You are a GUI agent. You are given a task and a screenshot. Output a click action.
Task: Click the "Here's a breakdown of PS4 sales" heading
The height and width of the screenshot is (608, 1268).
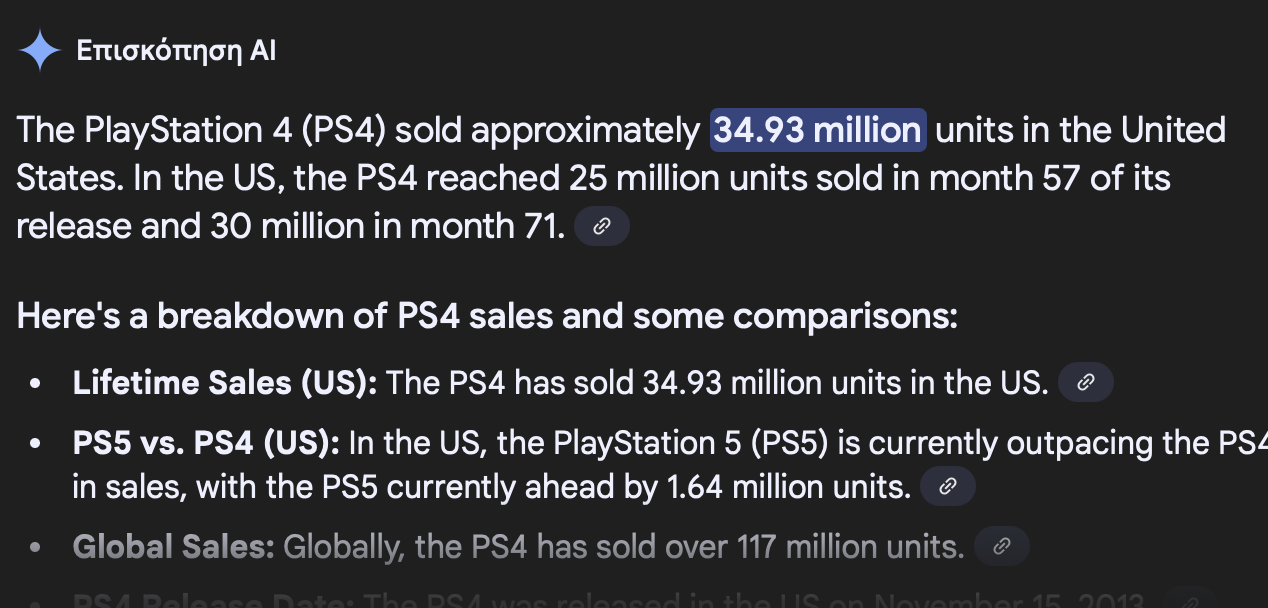[488, 317]
